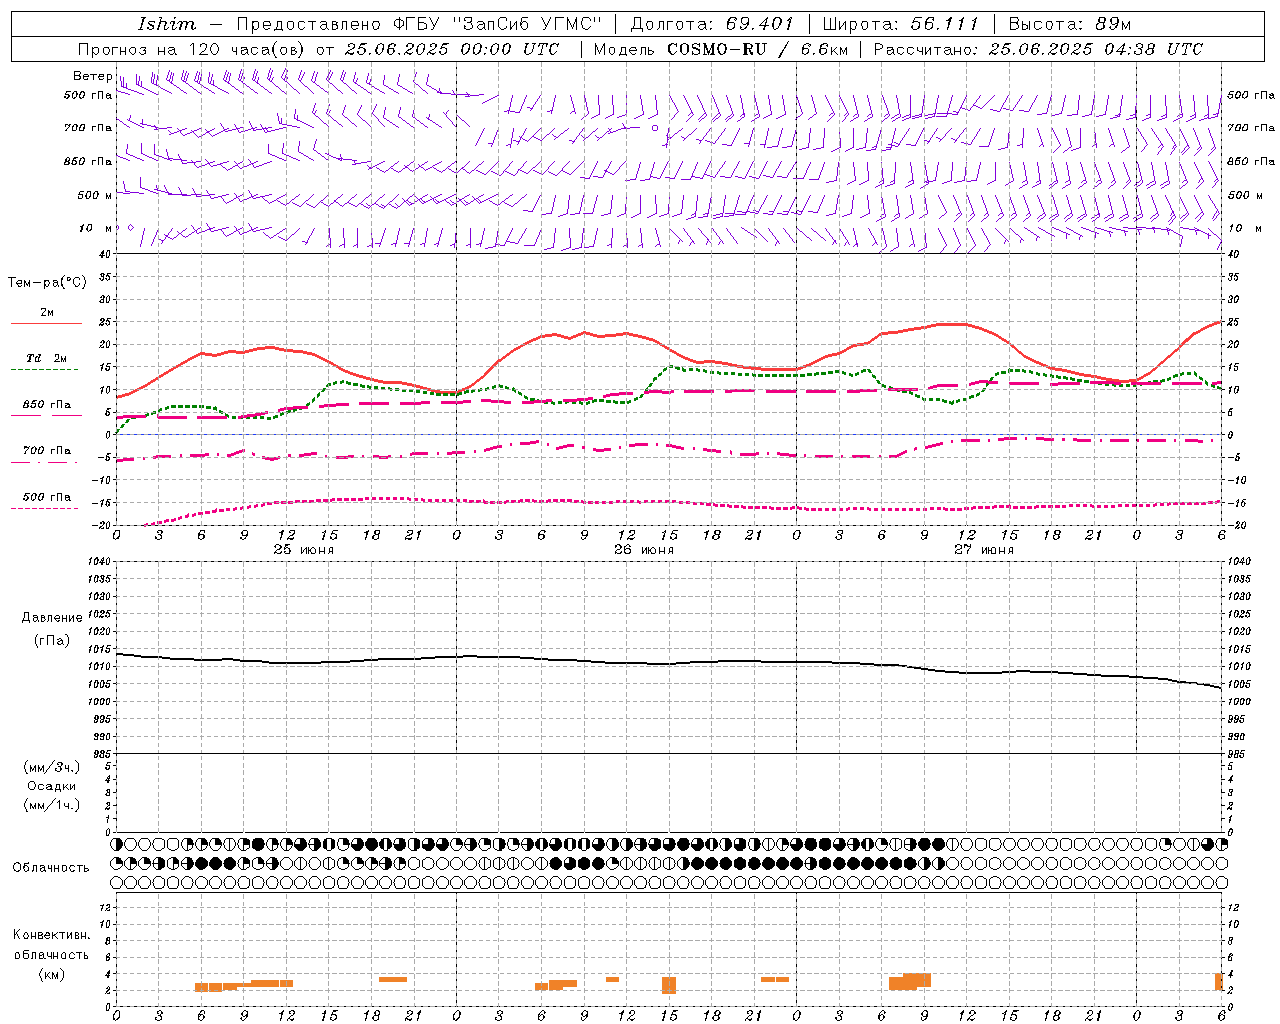Click the "850 гПа" entry in temperature legend
Viewport: 1280px width, 1024px height.
pyautogui.click(x=47, y=405)
